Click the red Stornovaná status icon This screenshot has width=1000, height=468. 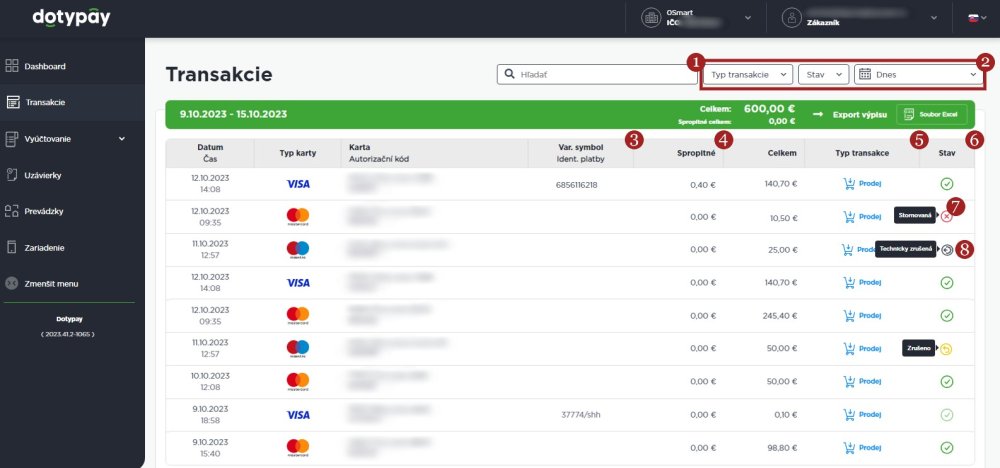pos(946,217)
